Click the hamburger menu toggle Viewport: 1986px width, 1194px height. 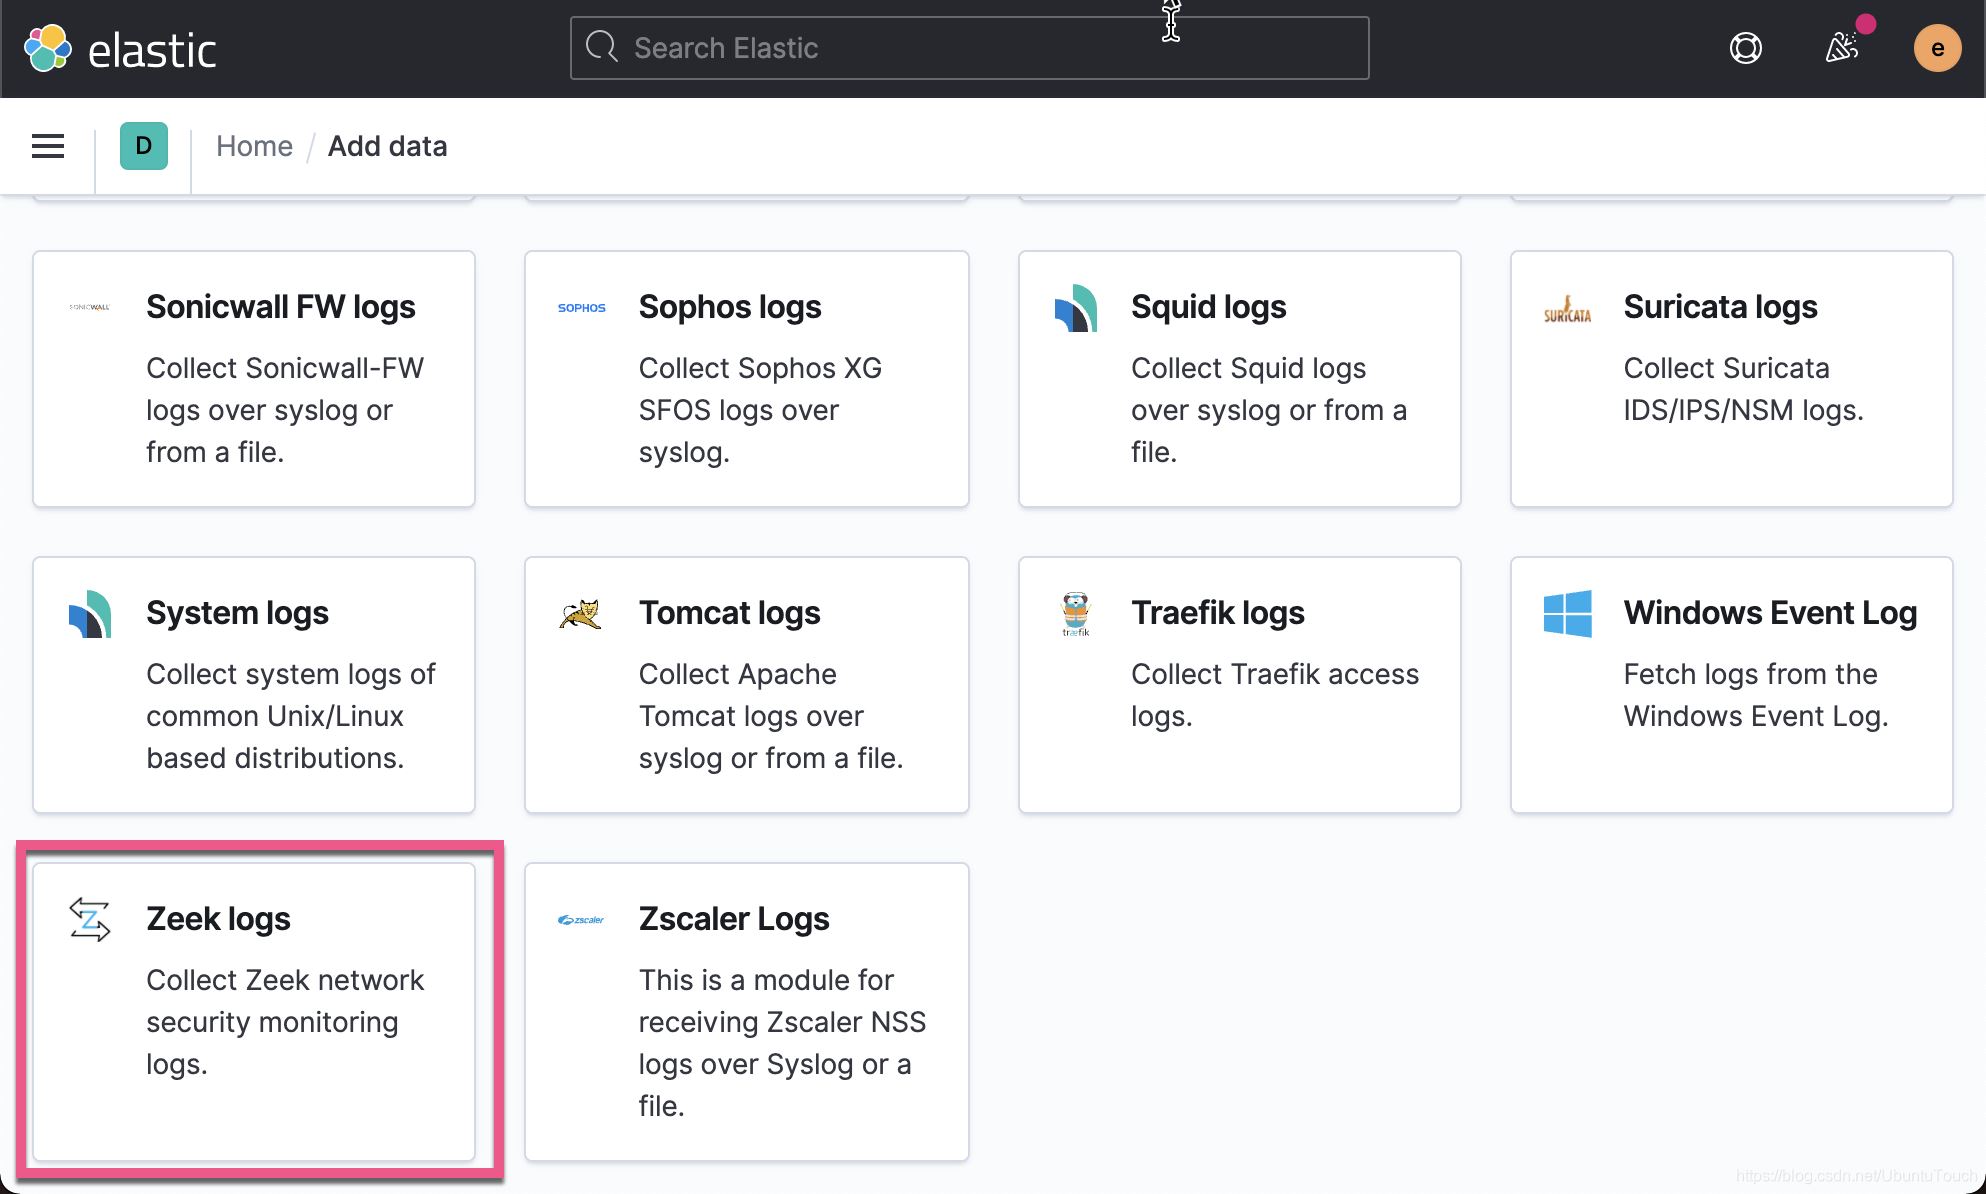point(47,145)
